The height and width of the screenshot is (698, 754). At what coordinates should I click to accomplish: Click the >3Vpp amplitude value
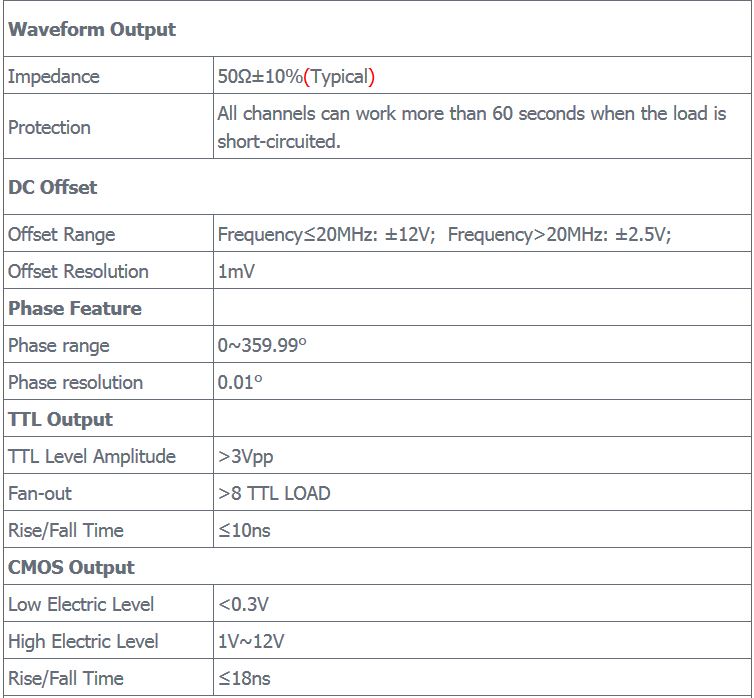click(245, 456)
